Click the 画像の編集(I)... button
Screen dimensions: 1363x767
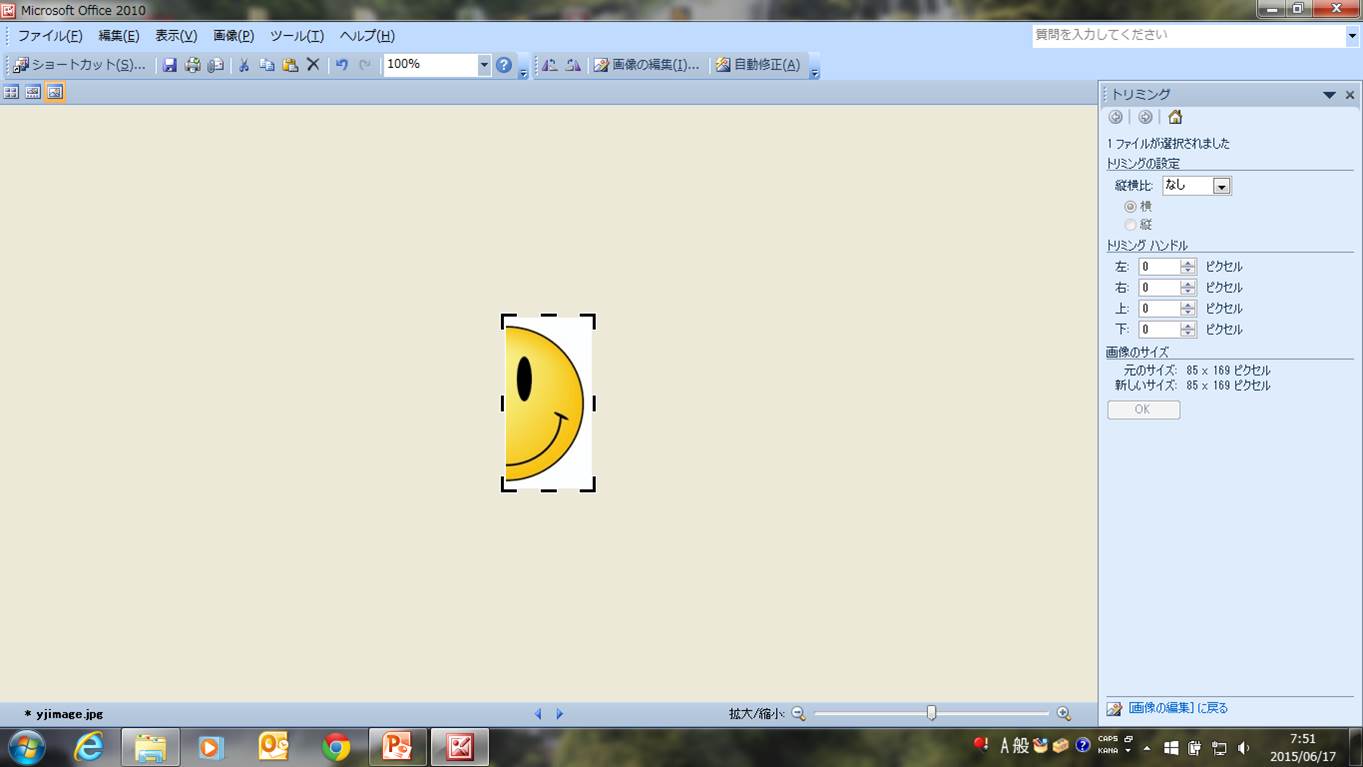point(646,65)
